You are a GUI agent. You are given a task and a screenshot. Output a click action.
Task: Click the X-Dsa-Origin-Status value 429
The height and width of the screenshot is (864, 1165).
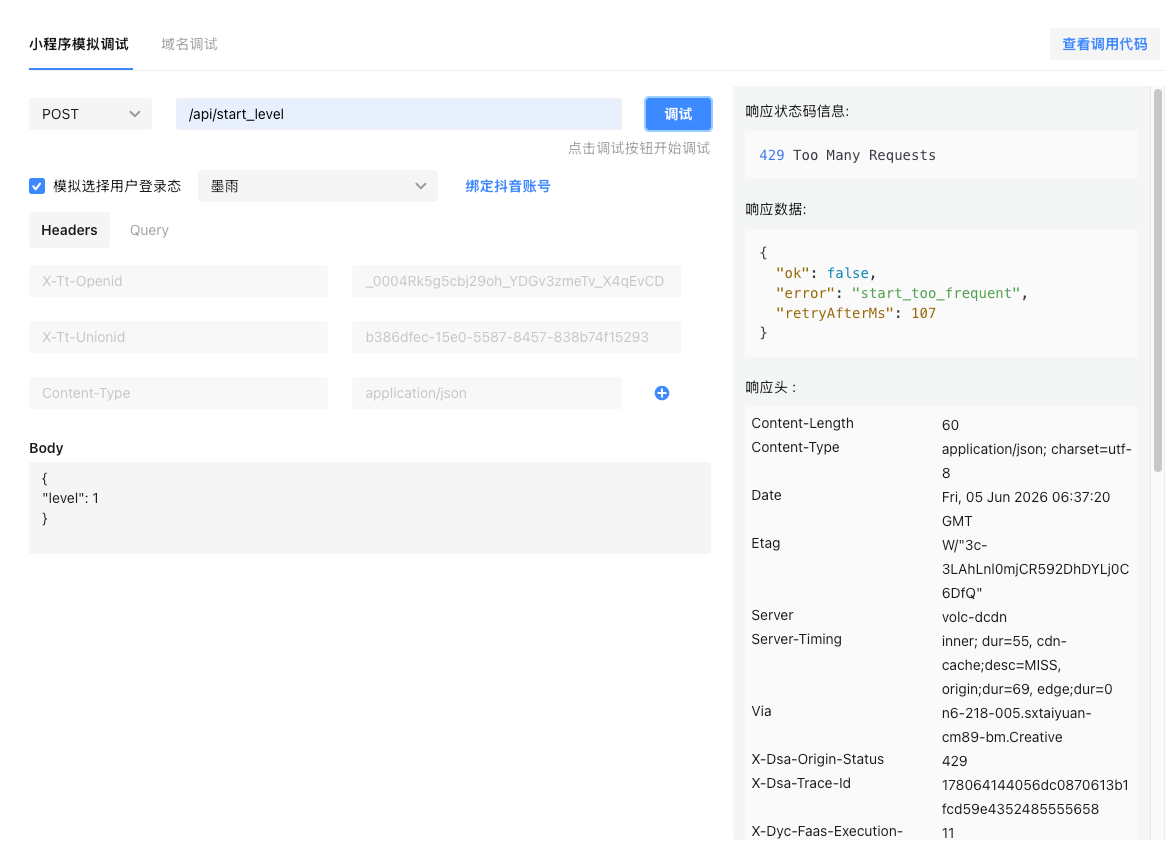[954, 761]
